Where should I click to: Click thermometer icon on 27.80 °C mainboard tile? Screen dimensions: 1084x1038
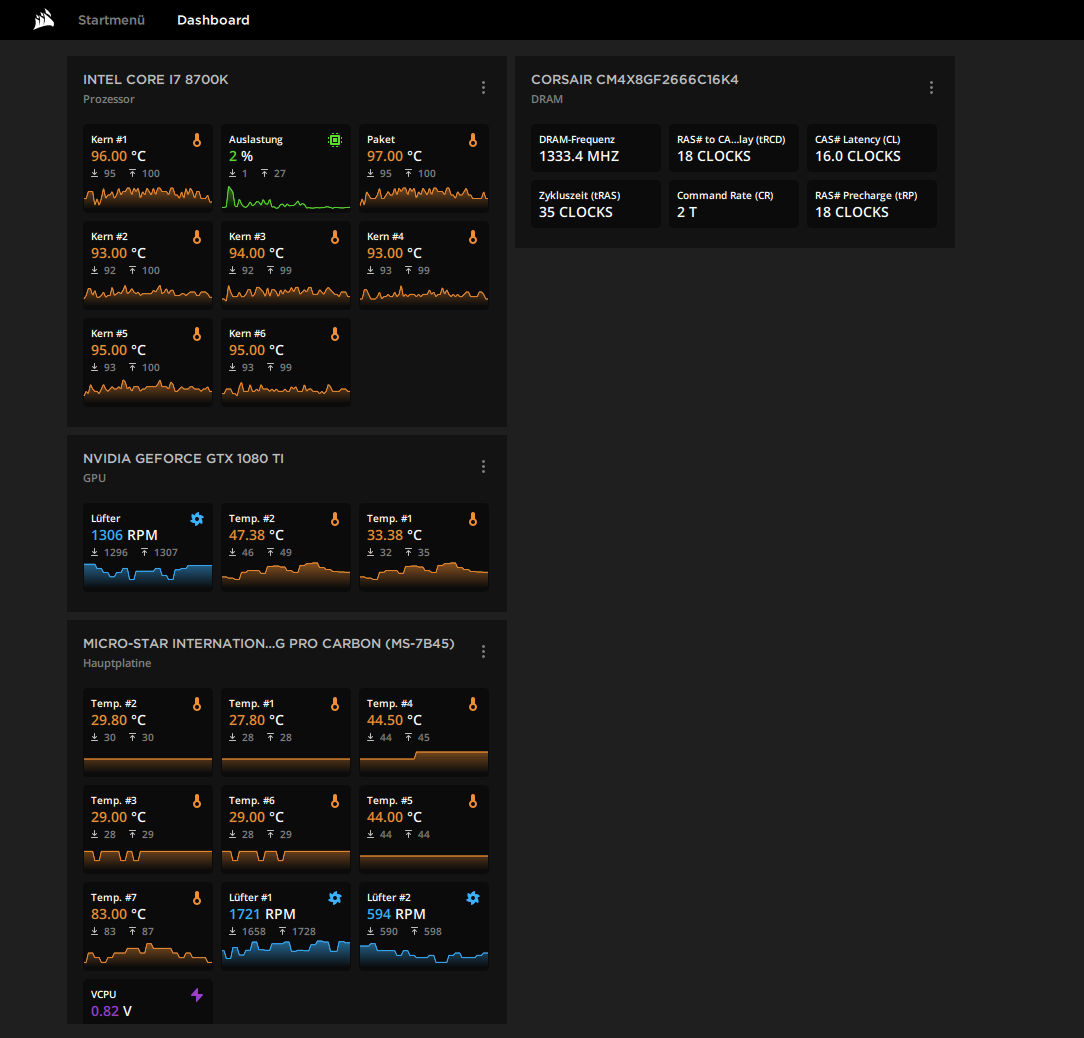(335, 704)
